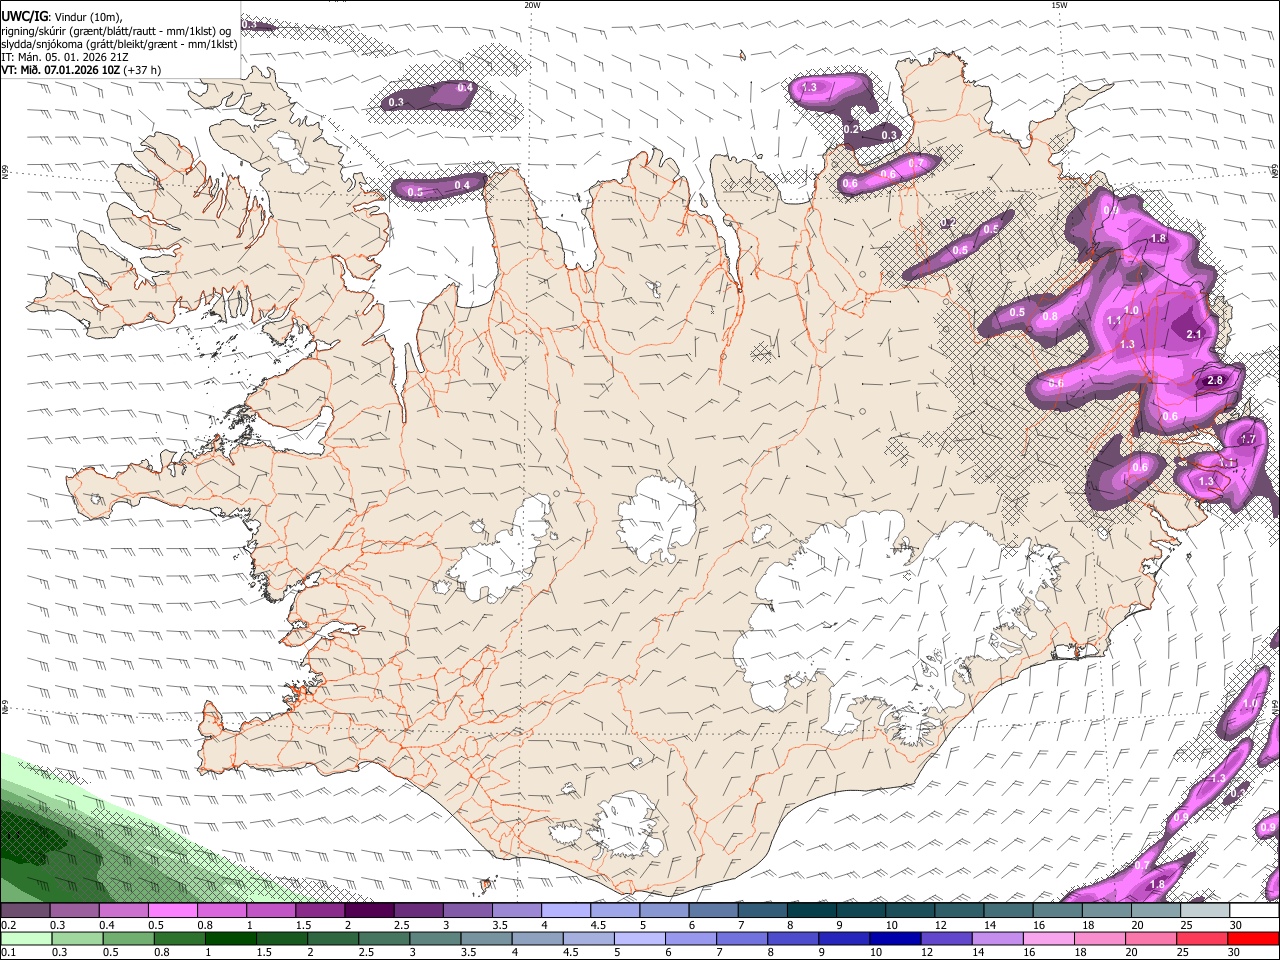Click the coral red swatch between 25 and 30
The height and width of the screenshot is (960, 1280).
click(1204, 938)
